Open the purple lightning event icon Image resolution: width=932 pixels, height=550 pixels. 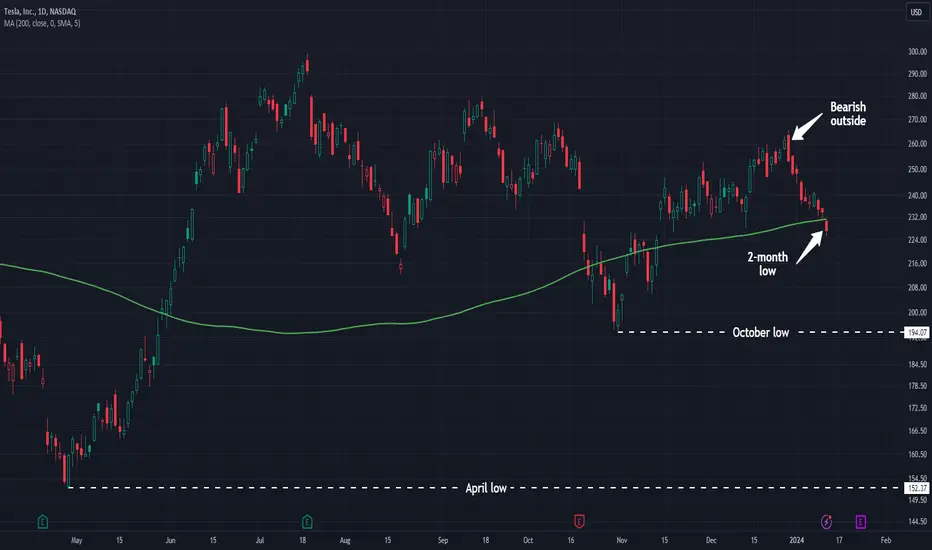click(826, 522)
